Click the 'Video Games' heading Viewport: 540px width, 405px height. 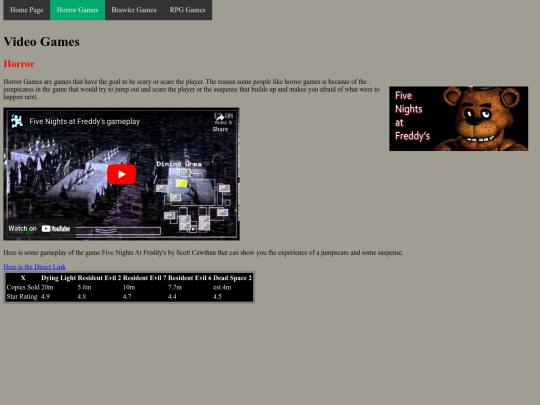coord(42,42)
